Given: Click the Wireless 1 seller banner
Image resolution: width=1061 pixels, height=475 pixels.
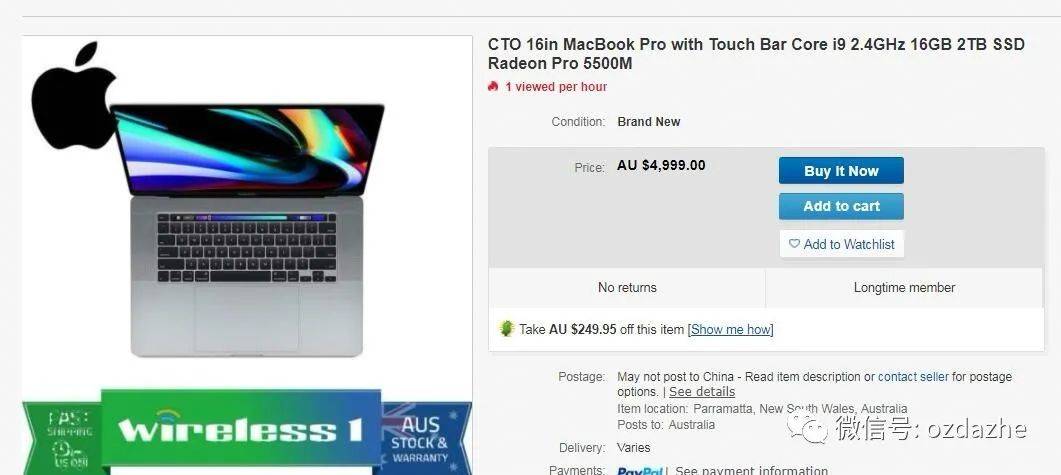Looking at the screenshot, I should click(x=240, y=429).
